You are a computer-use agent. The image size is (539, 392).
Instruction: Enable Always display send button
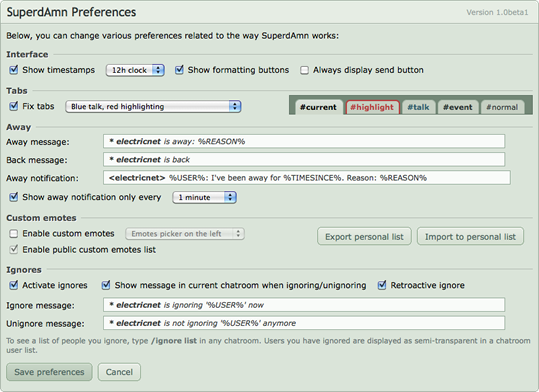(304, 70)
